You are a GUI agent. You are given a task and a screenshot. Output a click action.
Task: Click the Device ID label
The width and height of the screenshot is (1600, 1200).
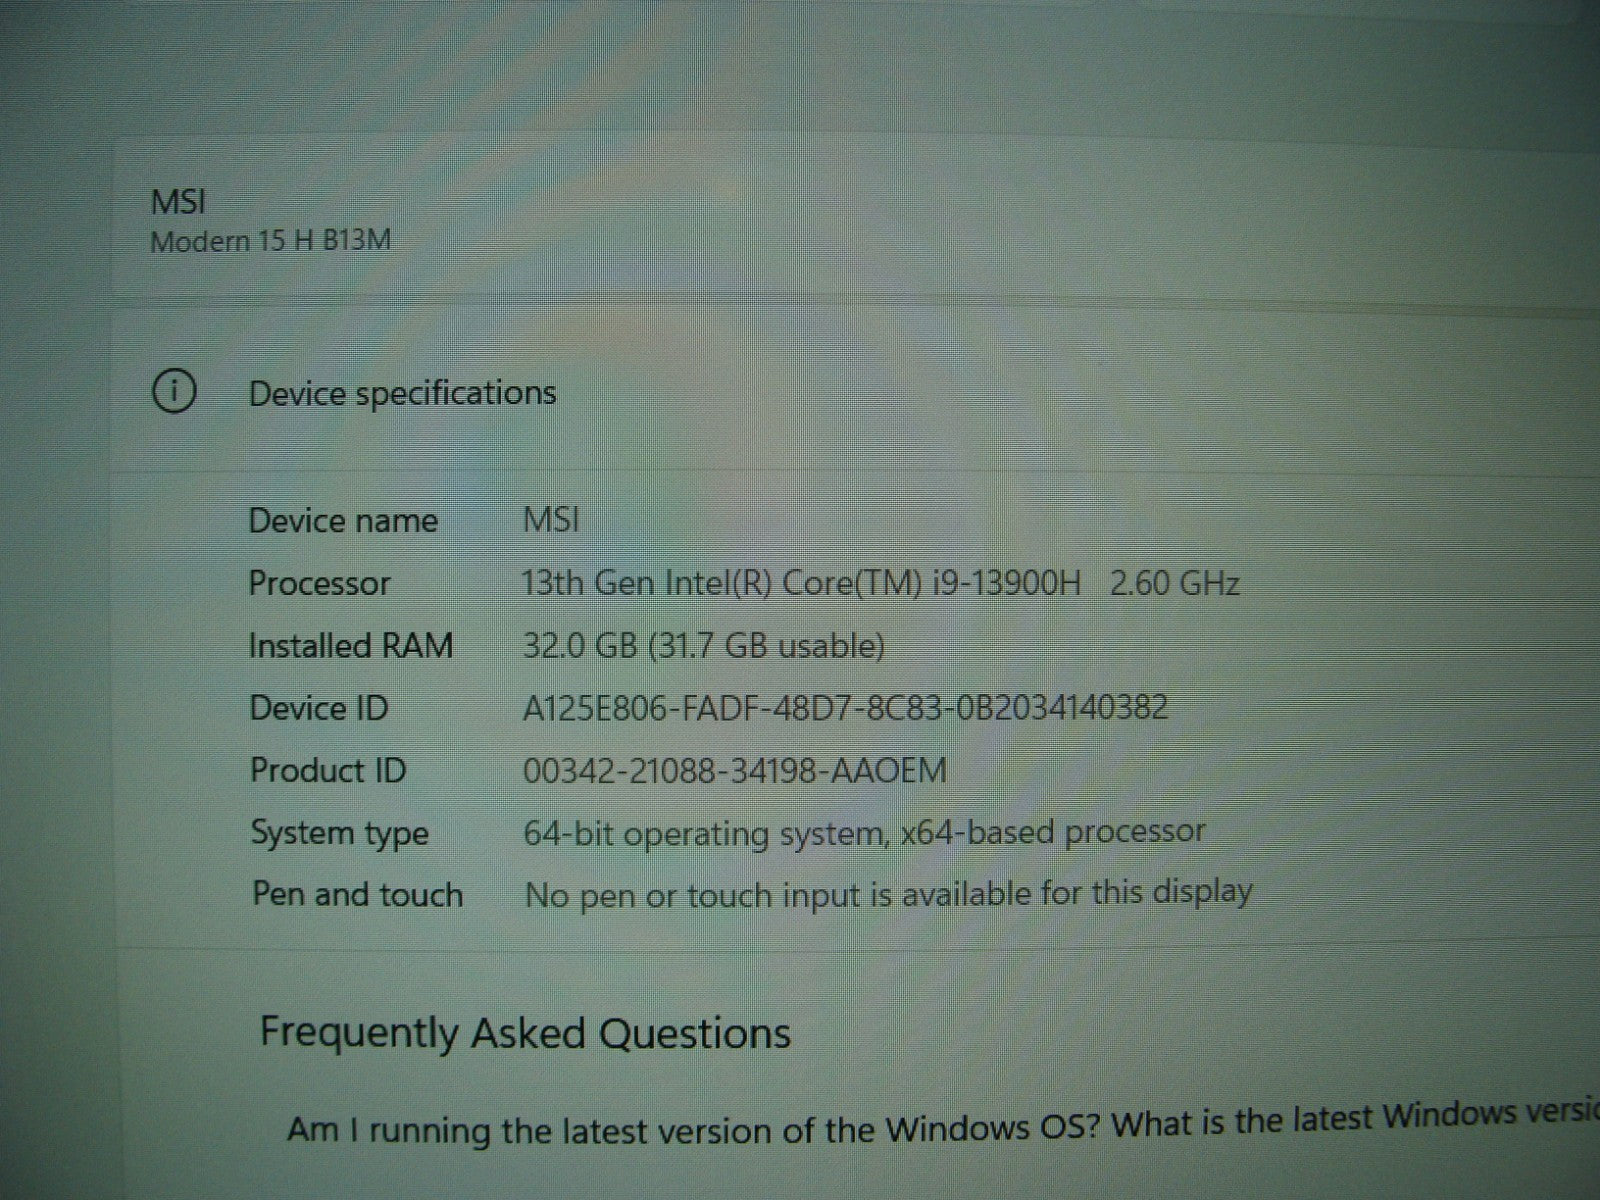click(318, 708)
